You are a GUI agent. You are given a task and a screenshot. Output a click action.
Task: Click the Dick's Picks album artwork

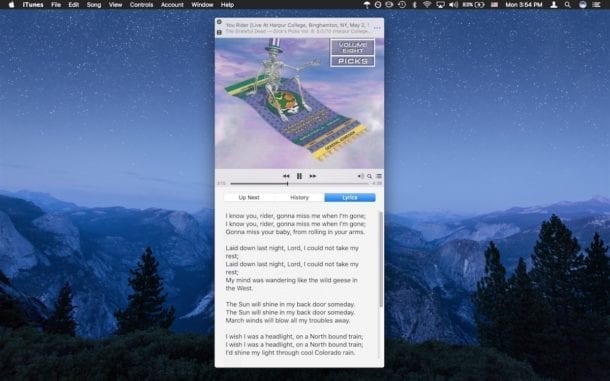pos(299,103)
